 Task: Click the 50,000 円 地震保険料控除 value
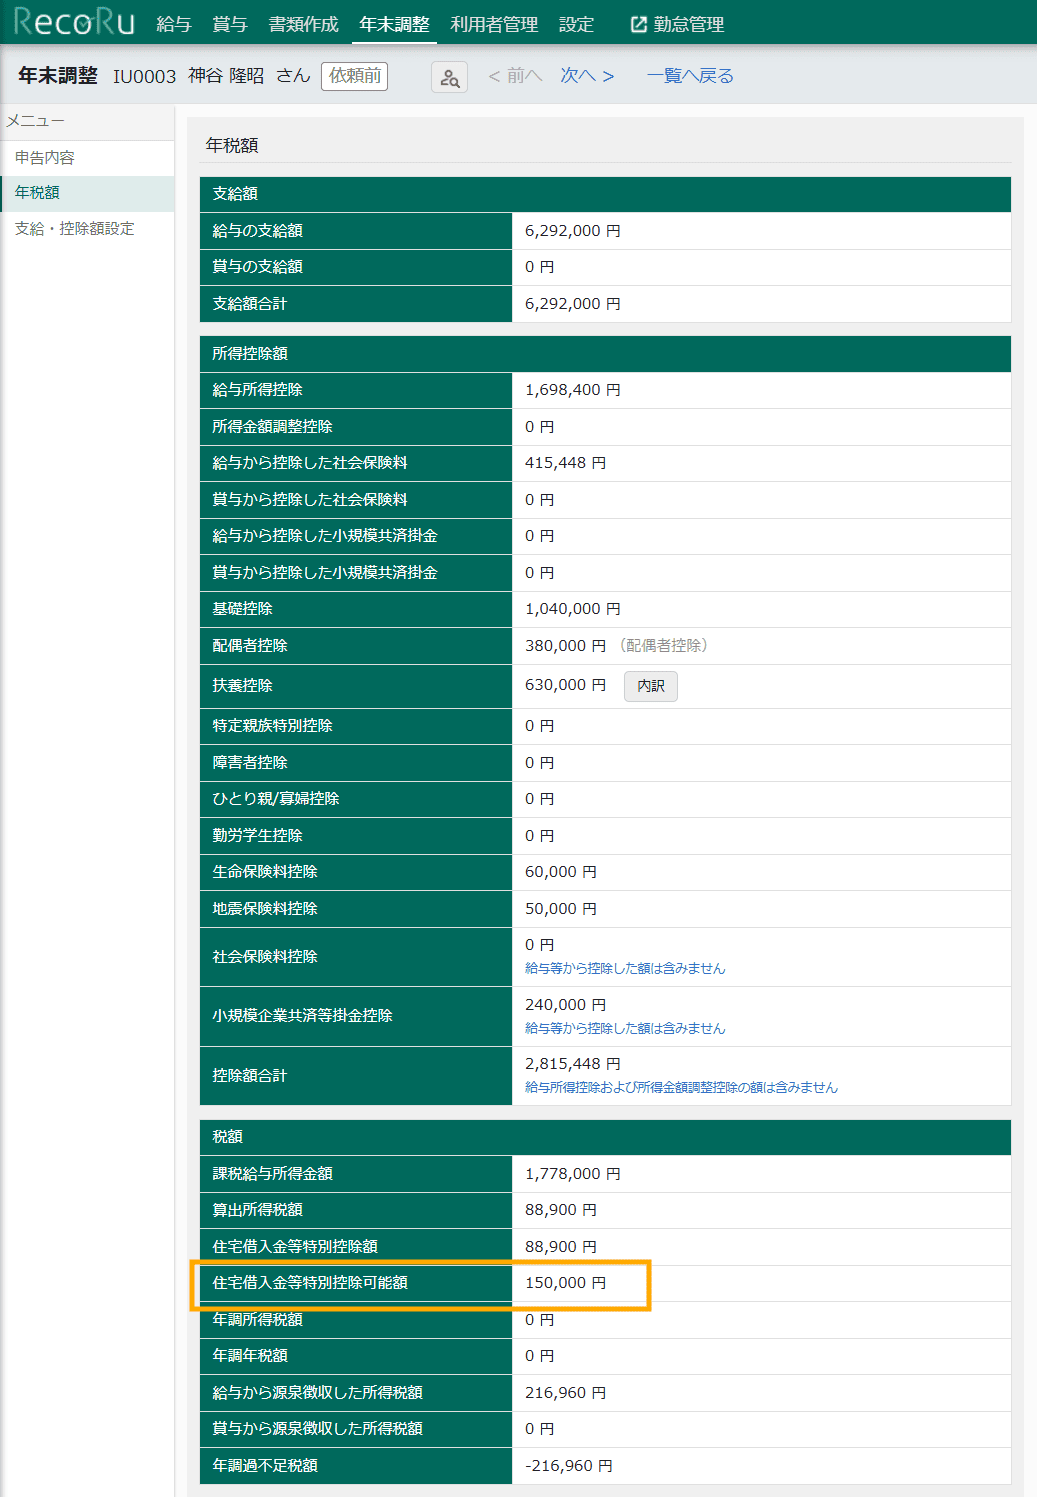tap(561, 909)
